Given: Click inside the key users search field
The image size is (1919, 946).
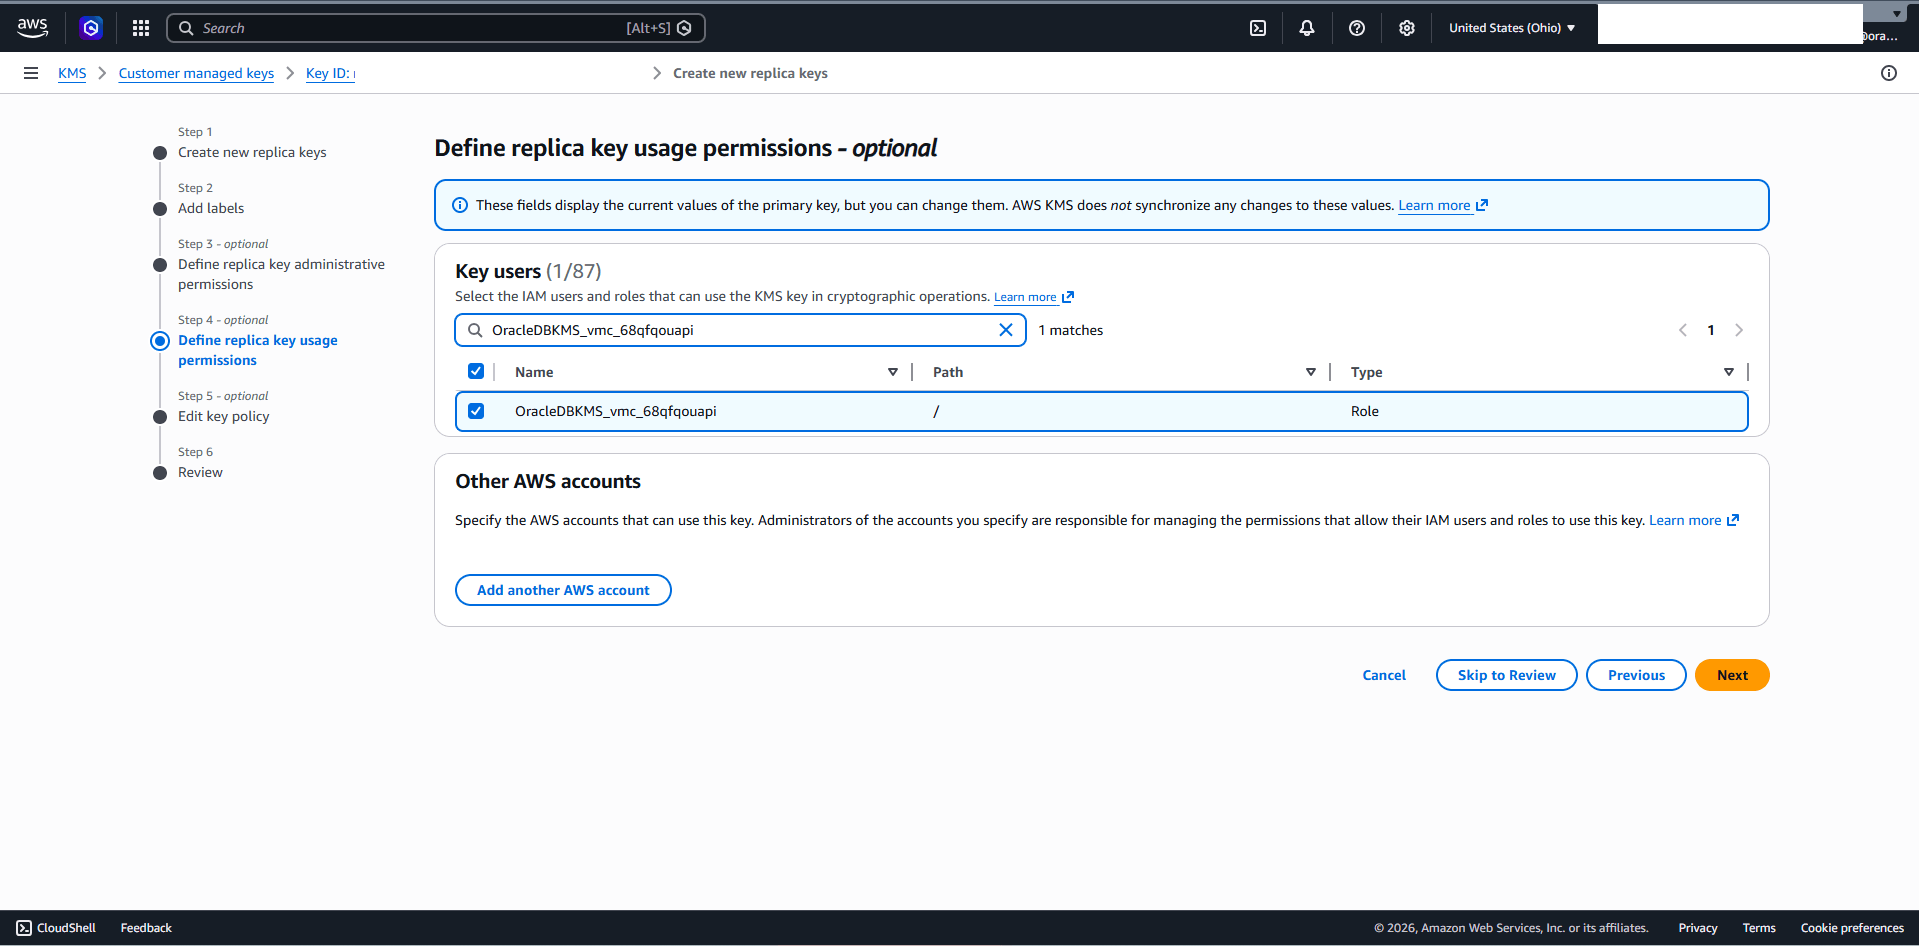Looking at the screenshot, I should 740,329.
